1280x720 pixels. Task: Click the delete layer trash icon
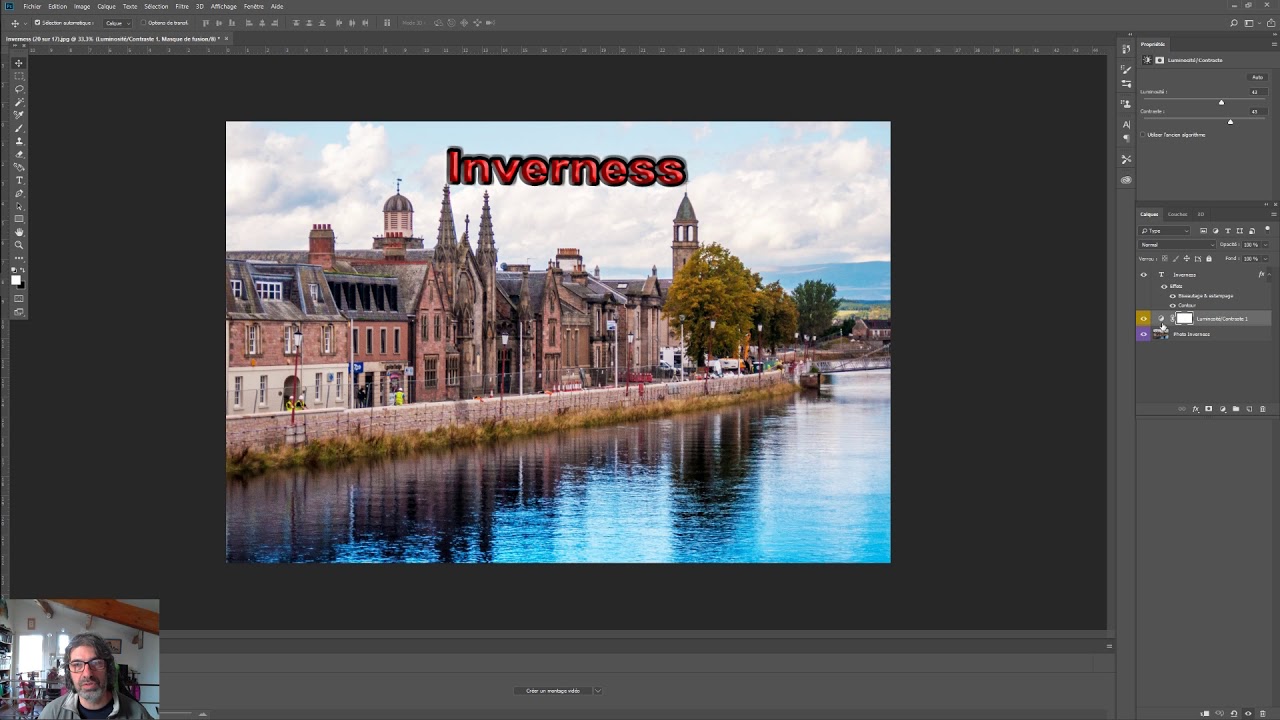1262,409
